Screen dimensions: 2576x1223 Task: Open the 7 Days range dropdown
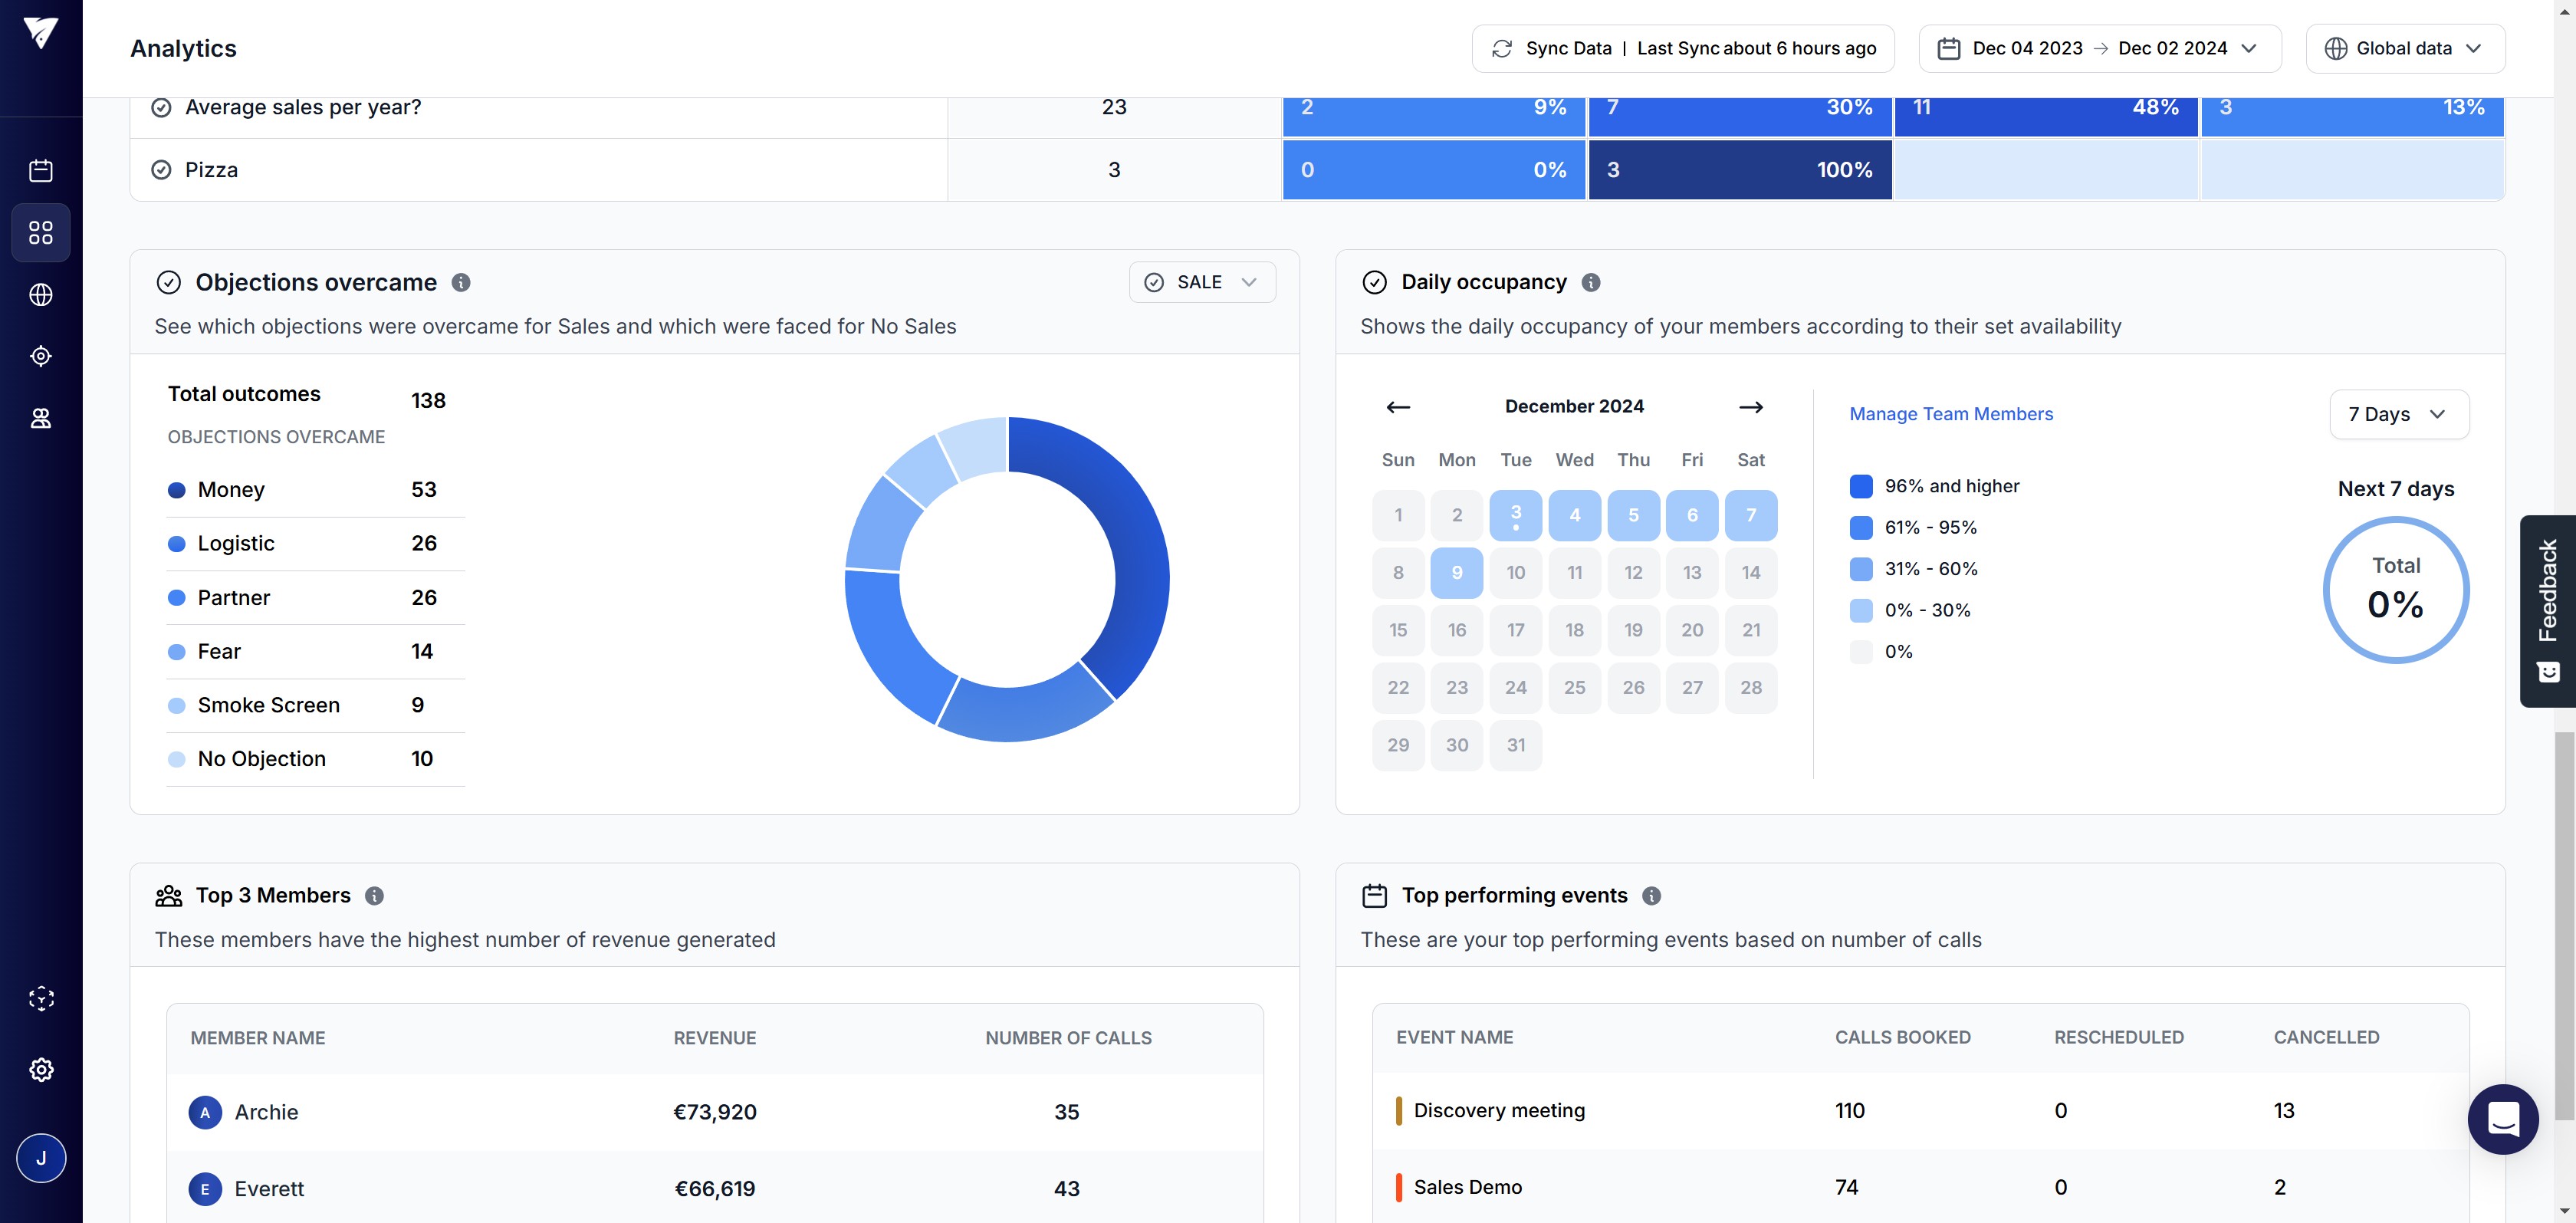pos(2398,414)
